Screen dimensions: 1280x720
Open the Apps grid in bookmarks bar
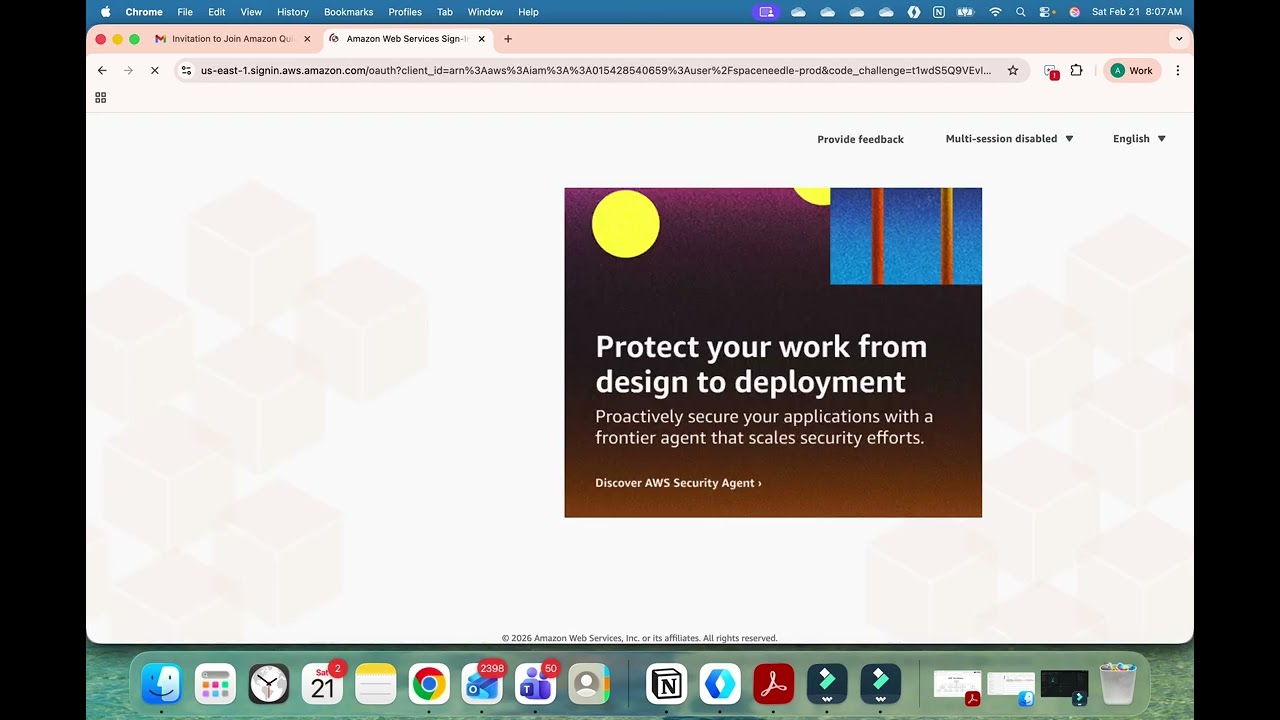pyautogui.click(x=100, y=97)
